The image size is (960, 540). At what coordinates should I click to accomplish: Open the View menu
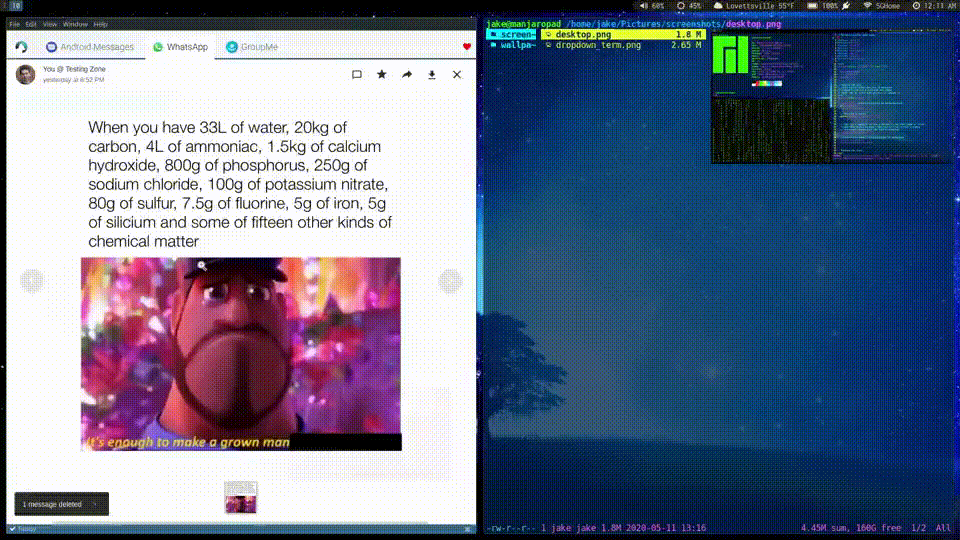click(50, 24)
